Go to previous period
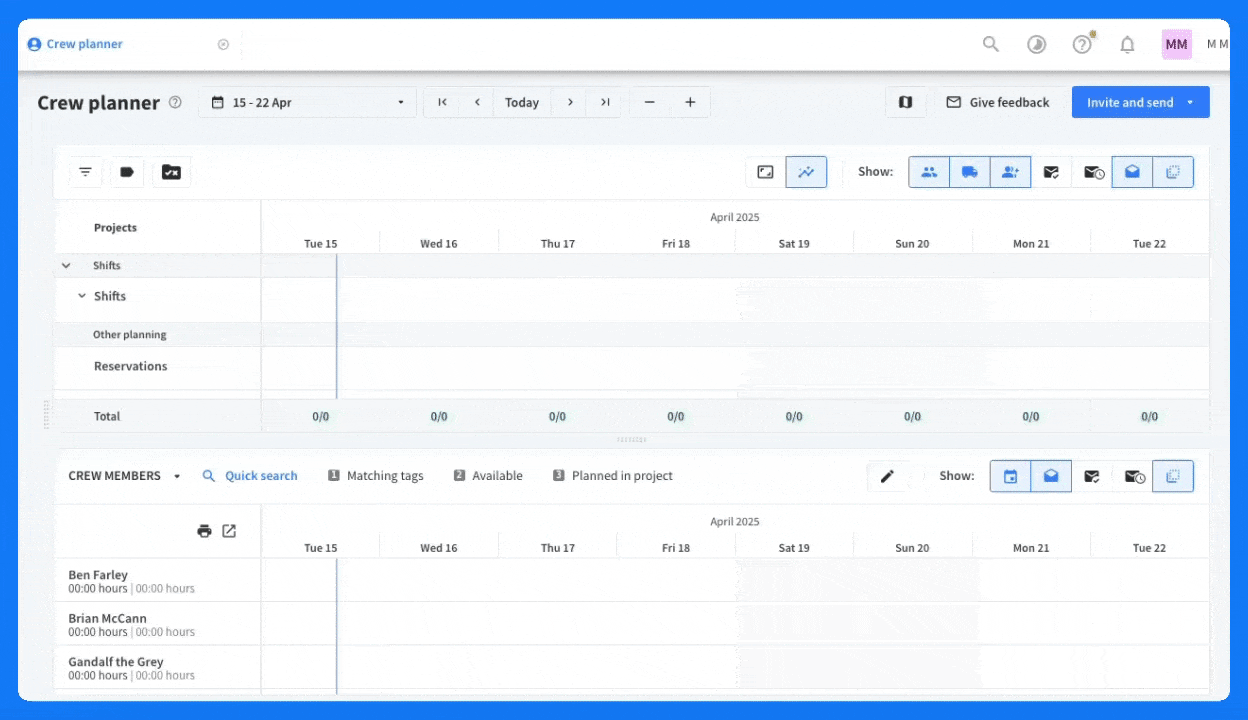The height and width of the screenshot is (720, 1248). [x=477, y=102]
